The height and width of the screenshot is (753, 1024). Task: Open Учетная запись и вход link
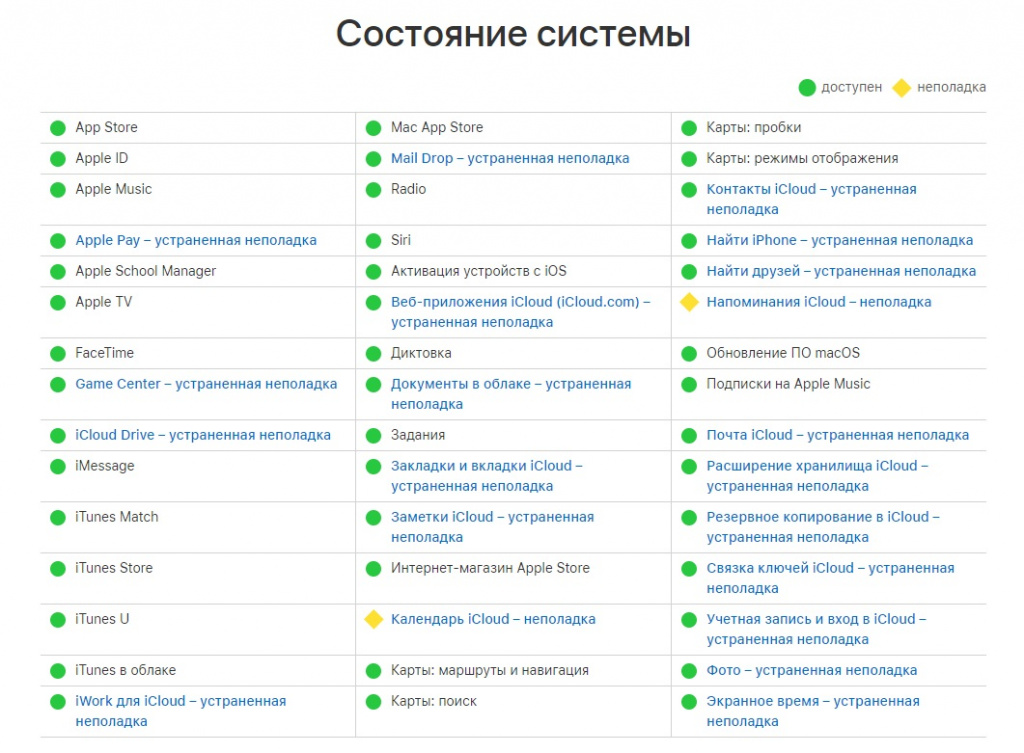pos(816,629)
